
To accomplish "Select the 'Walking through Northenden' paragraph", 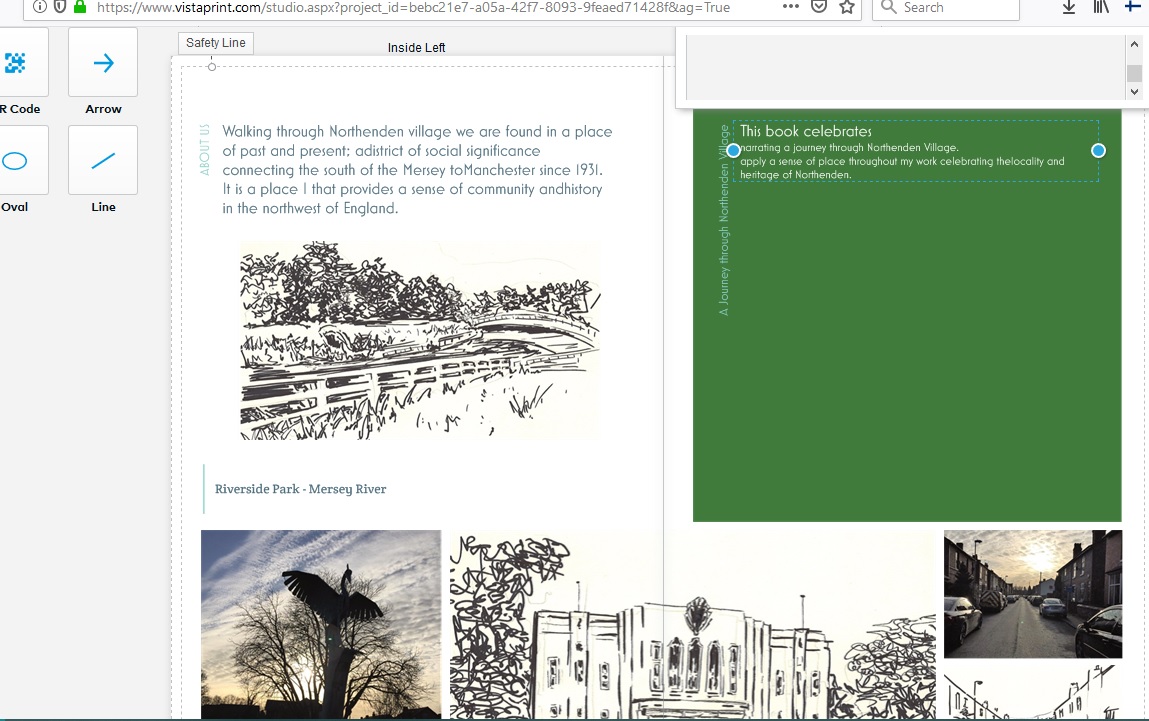I will [416, 170].
